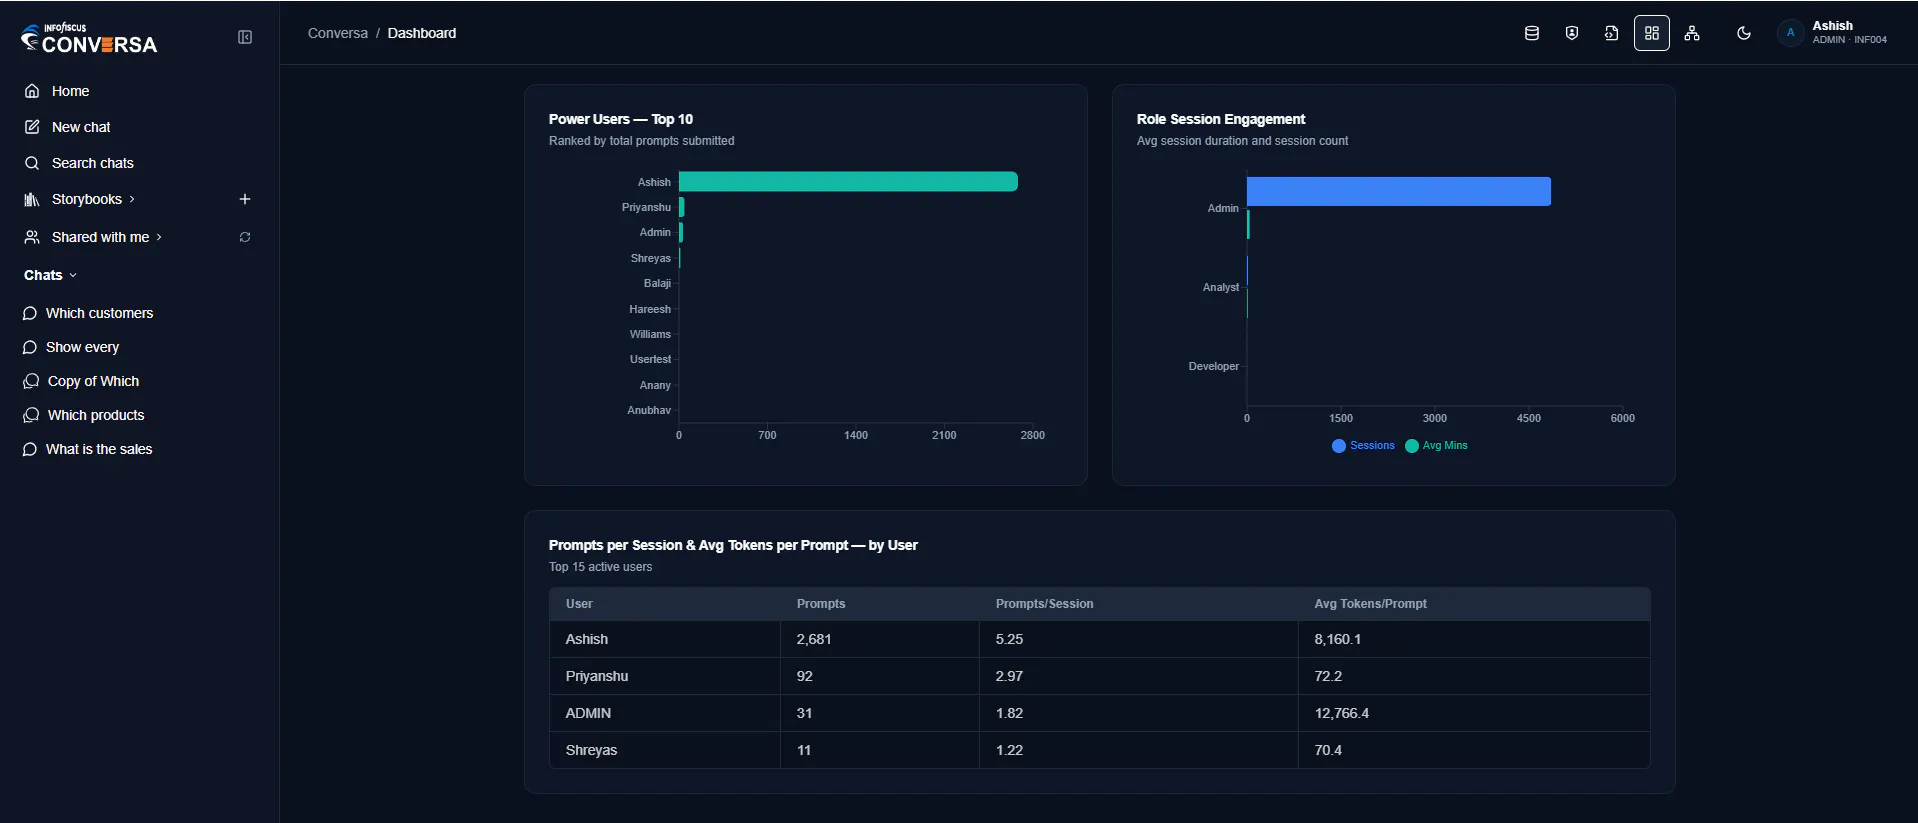Viewport: 1918px width, 823px height.
Task: Expand the Storybooks section
Action: pos(87,199)
